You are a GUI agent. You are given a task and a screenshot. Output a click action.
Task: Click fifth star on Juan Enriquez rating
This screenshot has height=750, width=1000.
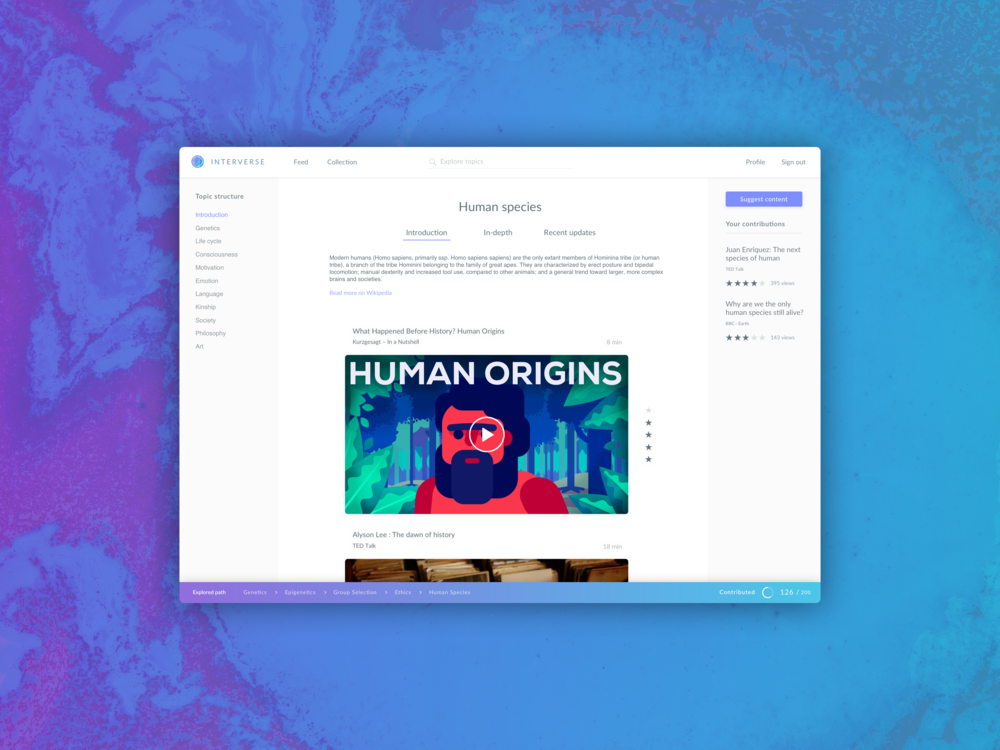click(x=762, y=283)
